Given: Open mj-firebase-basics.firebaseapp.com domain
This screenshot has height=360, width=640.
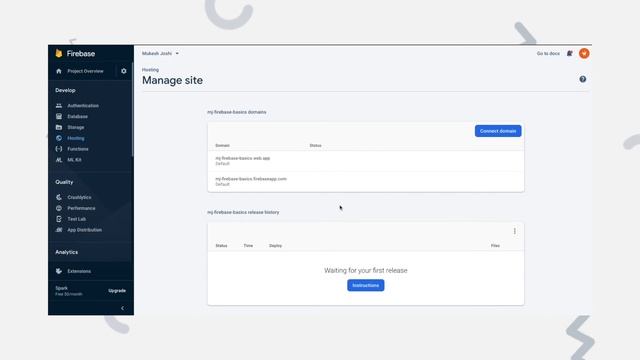Looking at the screenshot, I should click(251, 179).
